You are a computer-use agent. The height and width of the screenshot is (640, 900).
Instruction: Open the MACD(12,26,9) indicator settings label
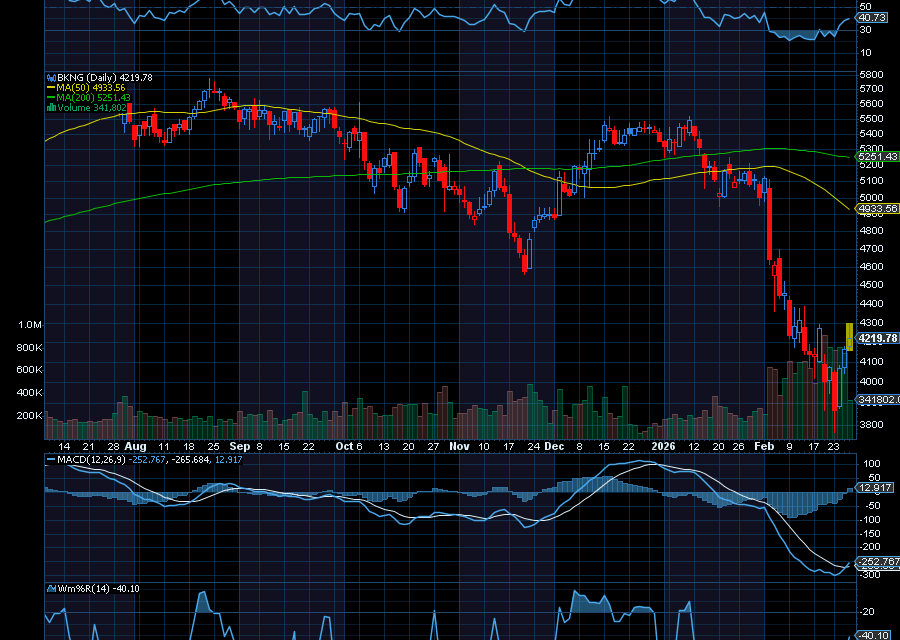tap(90, 462)
